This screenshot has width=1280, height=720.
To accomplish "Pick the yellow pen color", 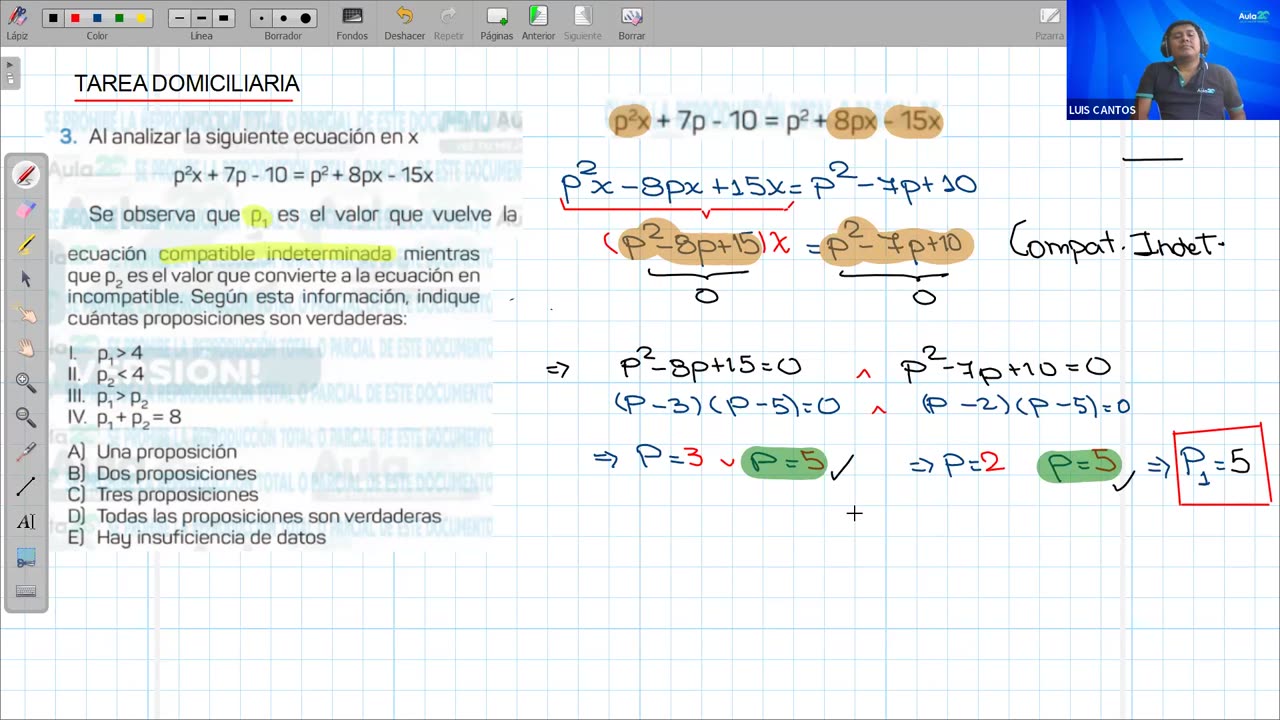I will point(141,18).
